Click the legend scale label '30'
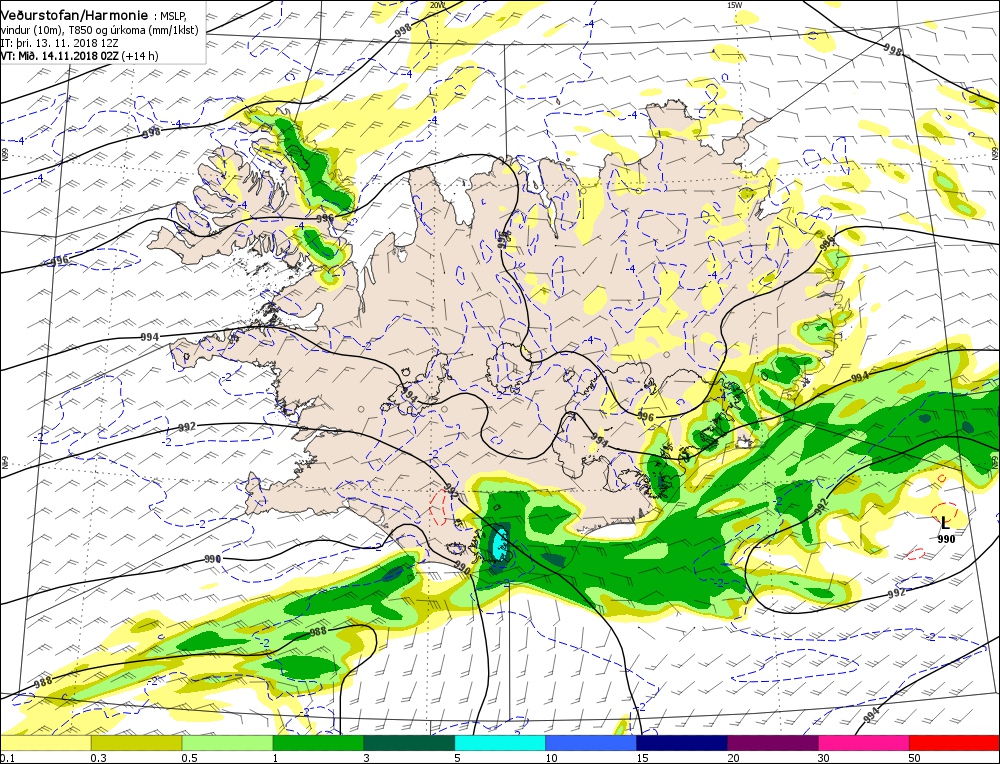Screen dimensions: 1000x764 coord(824,758)
